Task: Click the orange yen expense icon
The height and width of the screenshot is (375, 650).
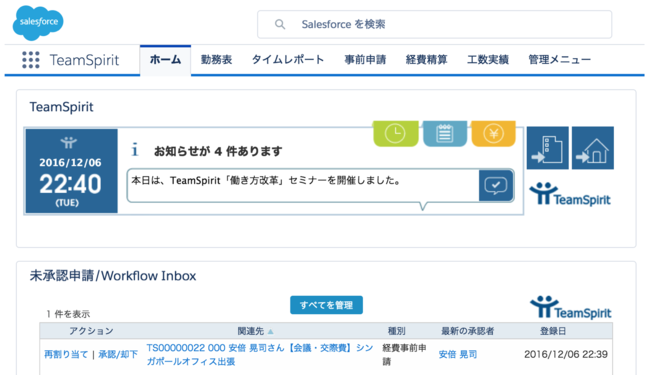Action: 493,133
